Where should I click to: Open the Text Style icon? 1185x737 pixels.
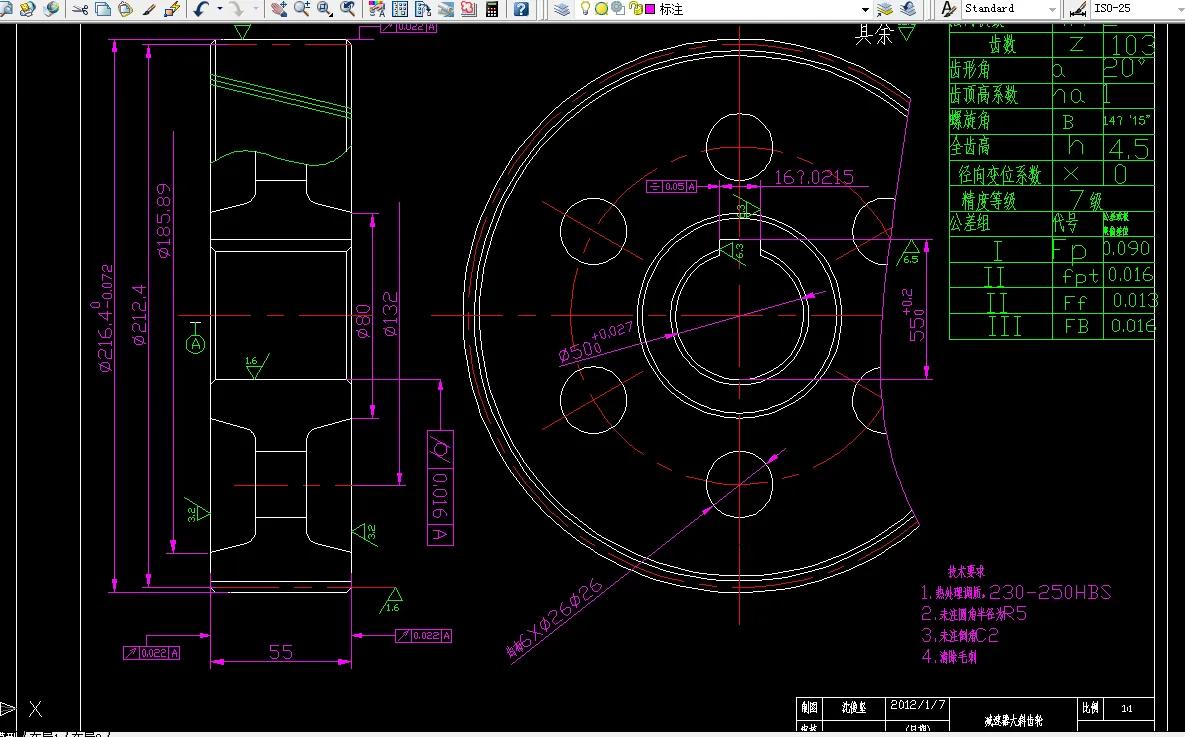tap(948, 9)
